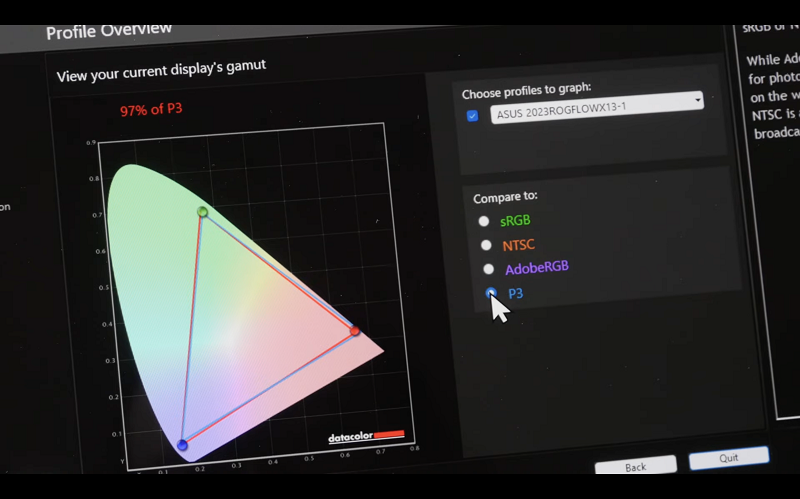Screen dimensions: 800x499
Task: Click the Back button
Action: click(636, 465)
